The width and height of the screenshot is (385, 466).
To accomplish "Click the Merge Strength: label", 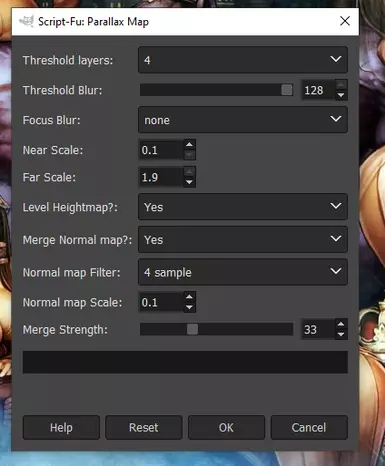I will tap(65, 330).
